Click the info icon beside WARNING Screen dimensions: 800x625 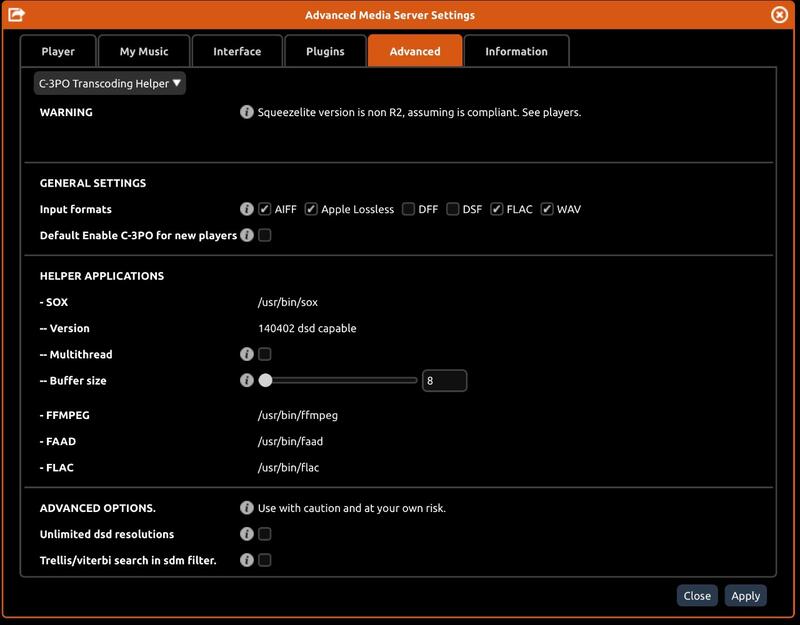247,113
